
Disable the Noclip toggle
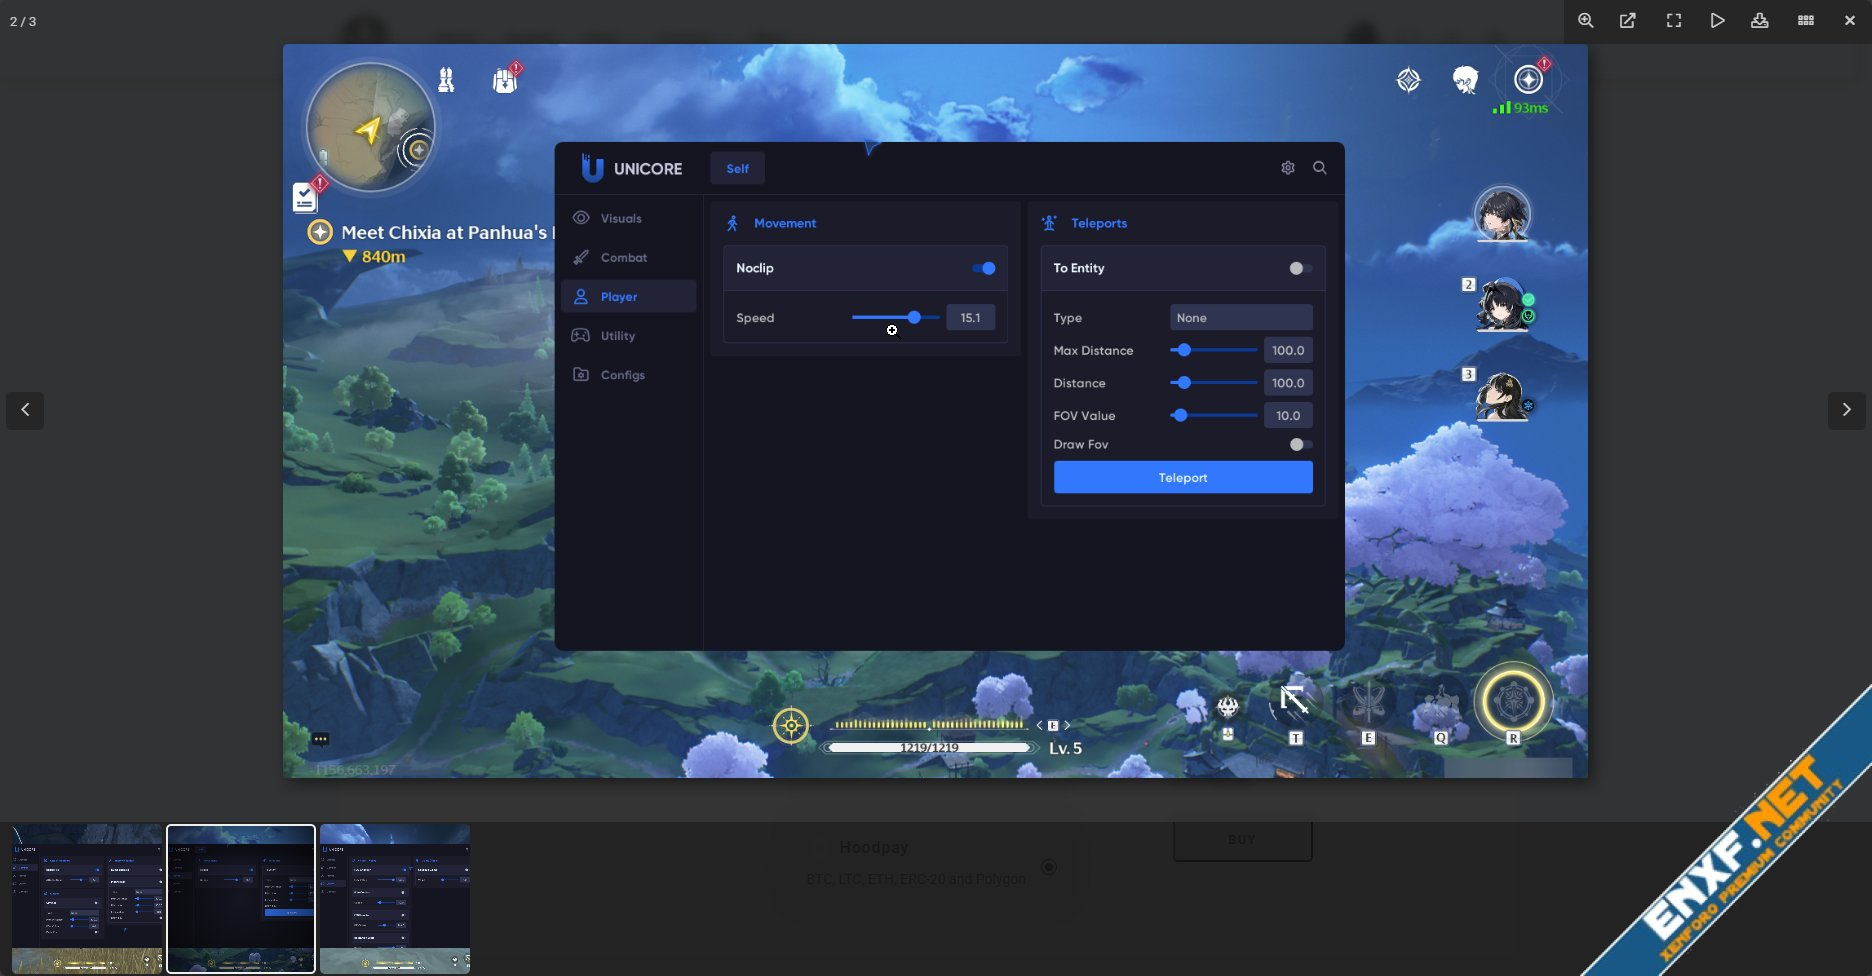(984, 268)
